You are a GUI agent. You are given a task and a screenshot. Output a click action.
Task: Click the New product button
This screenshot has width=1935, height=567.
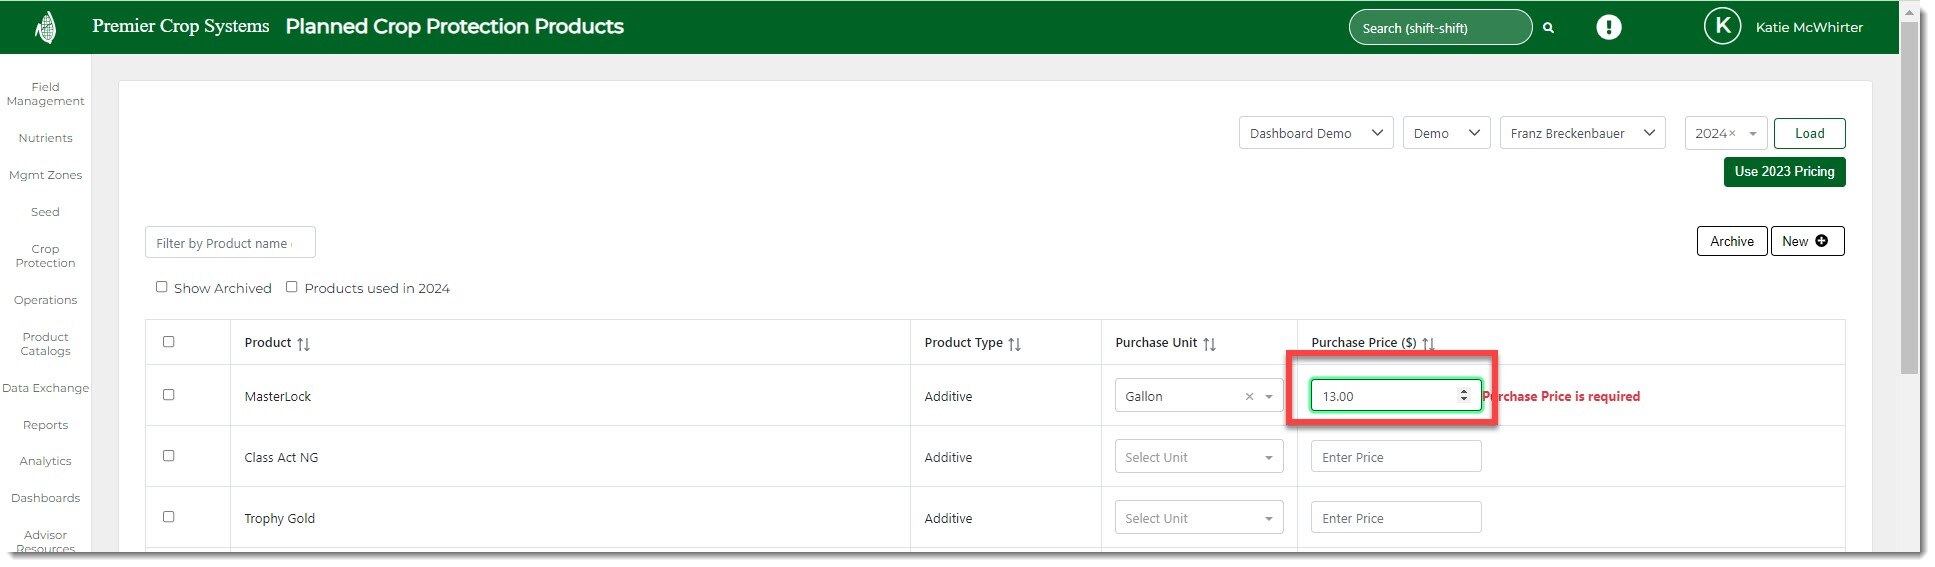(1806, 241)
